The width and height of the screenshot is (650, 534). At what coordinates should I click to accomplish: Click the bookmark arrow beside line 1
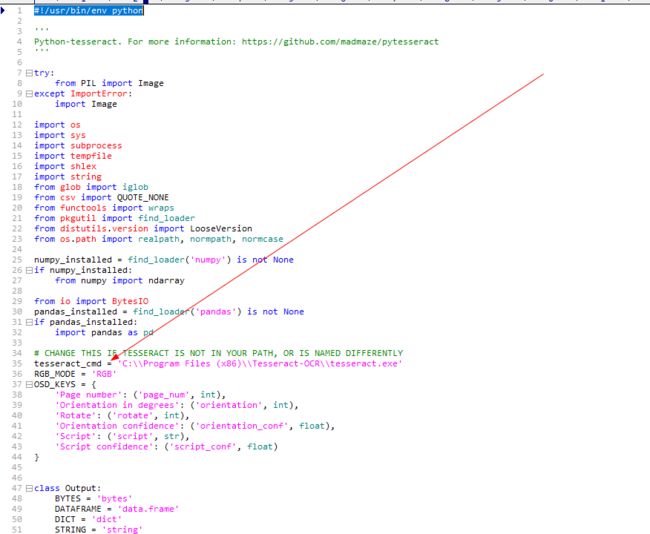3,10
